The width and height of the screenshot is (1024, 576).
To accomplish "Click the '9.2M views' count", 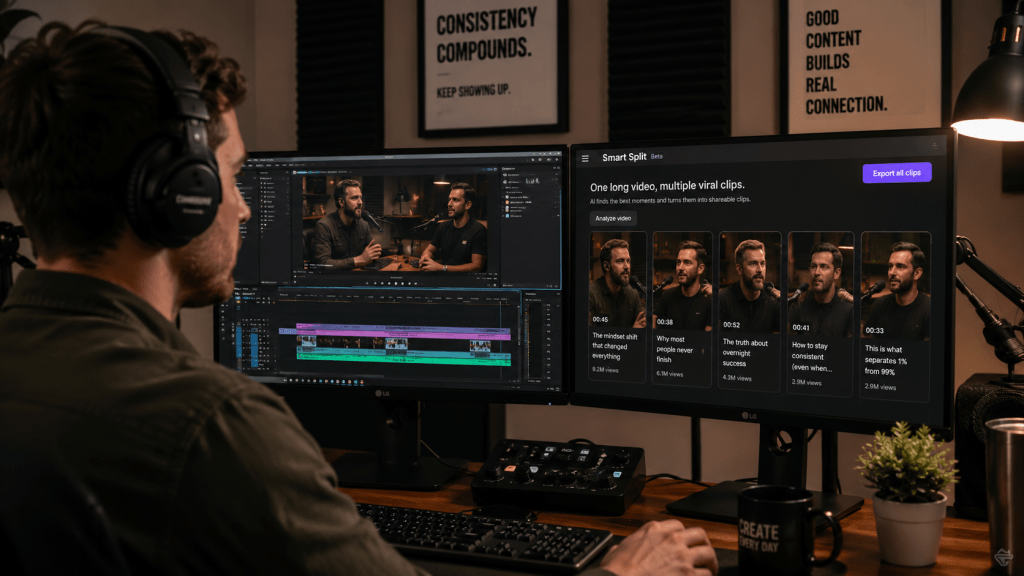I will point(605,370).
